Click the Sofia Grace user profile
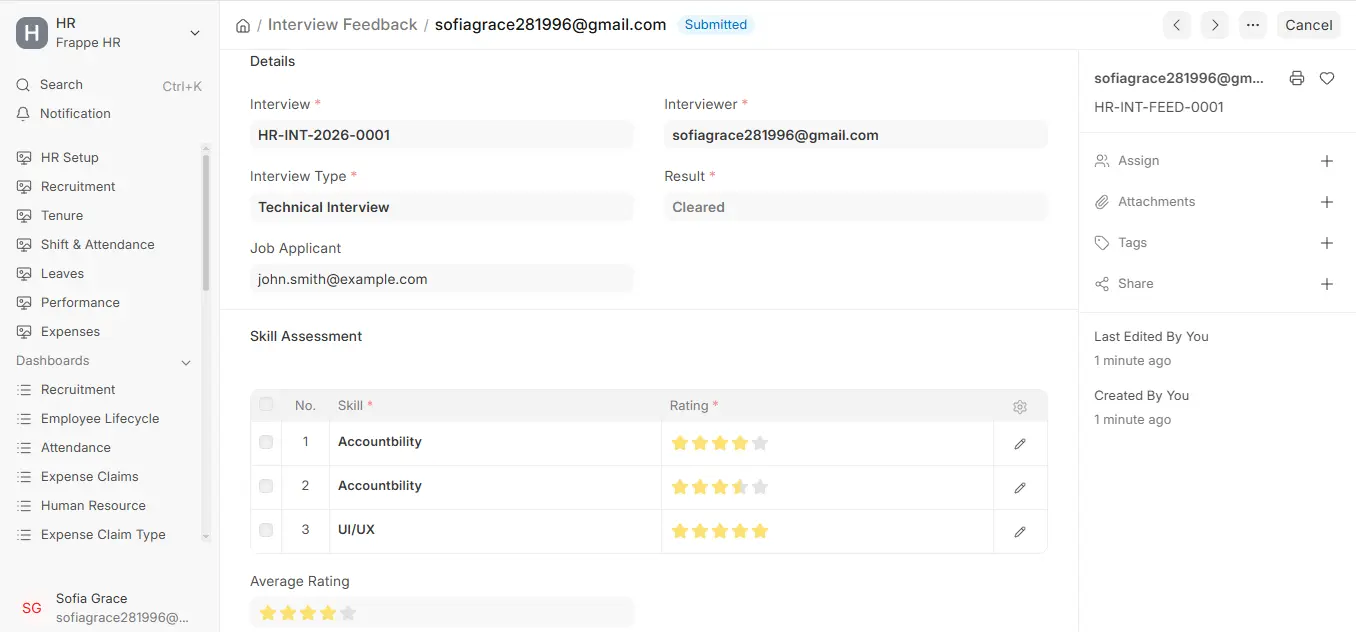This screenshot has width=1356, height=632. point(110,608)
